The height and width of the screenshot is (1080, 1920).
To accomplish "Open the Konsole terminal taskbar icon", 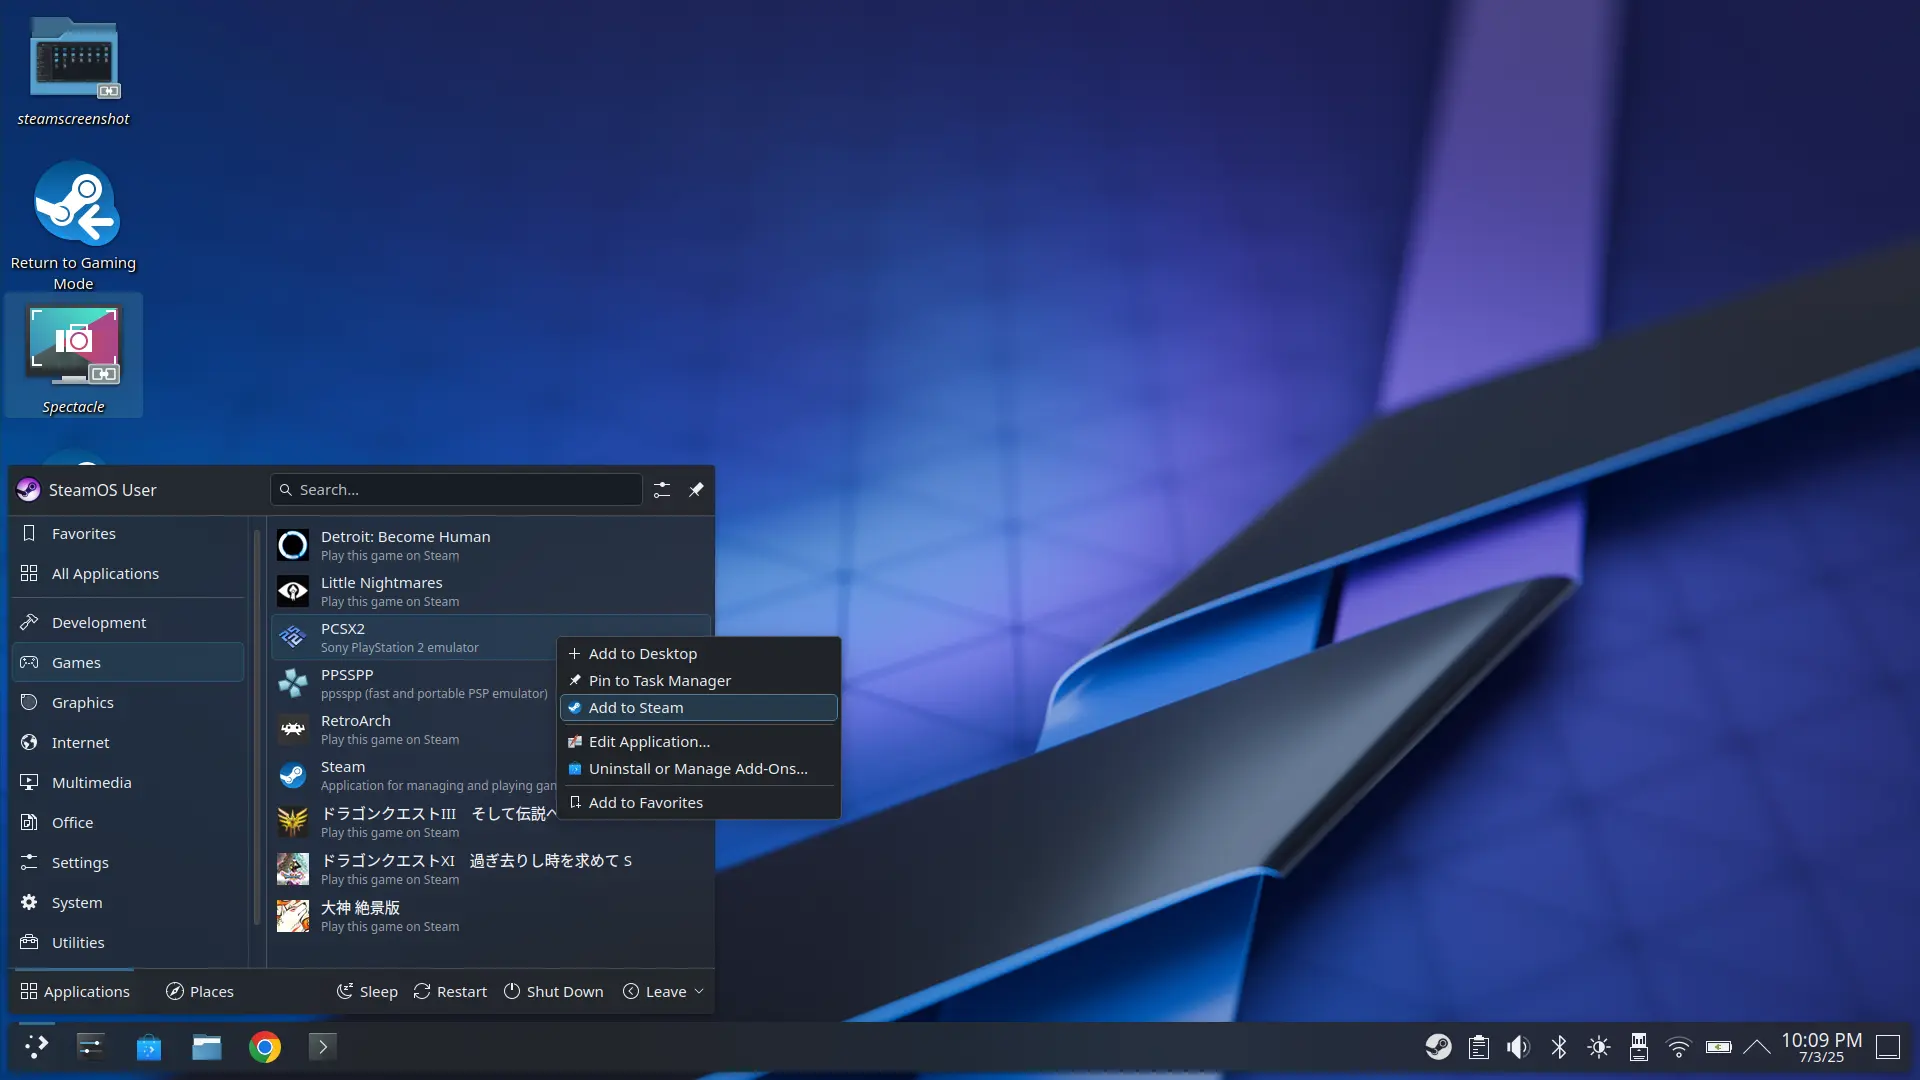I will tap(322, 1047).
